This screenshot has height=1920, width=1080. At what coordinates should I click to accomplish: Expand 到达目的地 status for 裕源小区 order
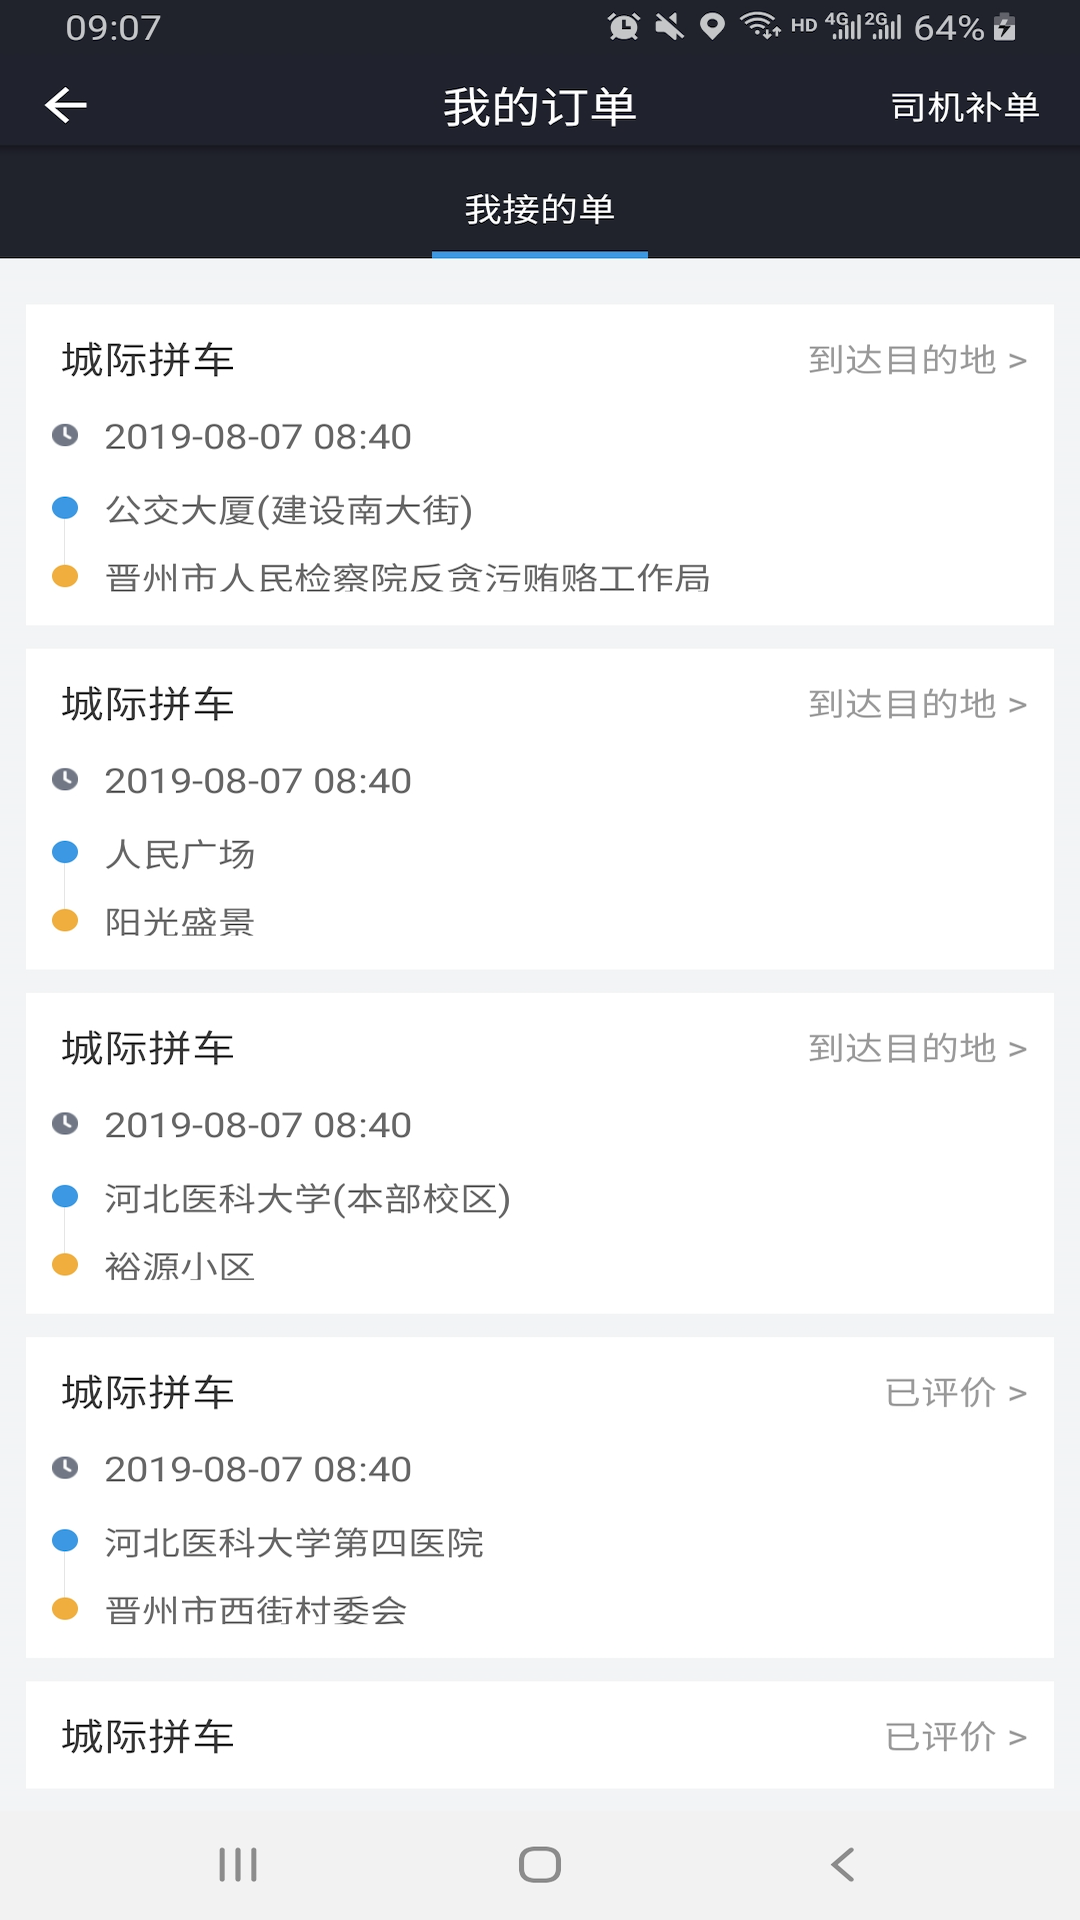(x=917, y=1048)
